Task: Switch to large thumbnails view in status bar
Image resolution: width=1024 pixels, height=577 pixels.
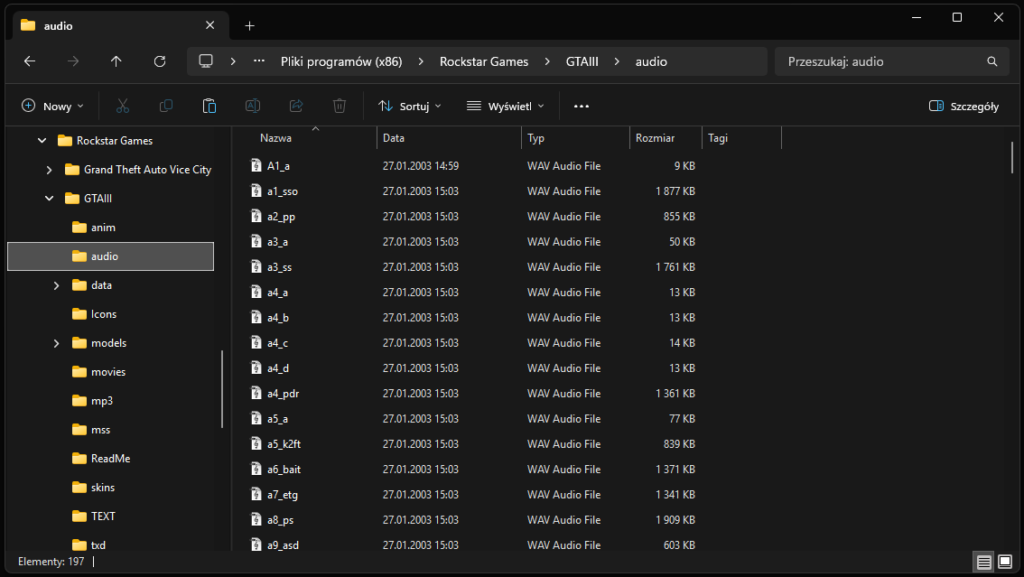Action: click(1005, 562)
